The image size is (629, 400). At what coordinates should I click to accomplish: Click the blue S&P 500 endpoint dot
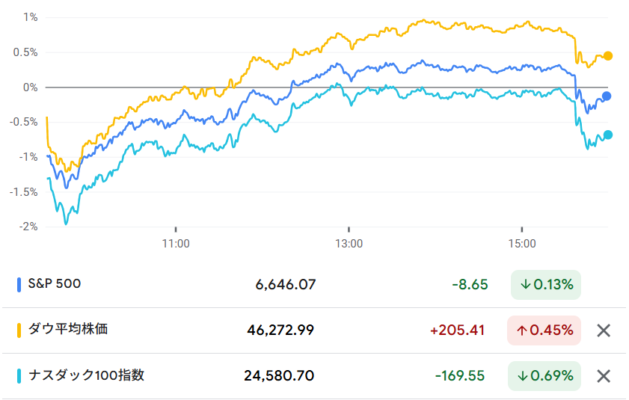click(607, 96)
